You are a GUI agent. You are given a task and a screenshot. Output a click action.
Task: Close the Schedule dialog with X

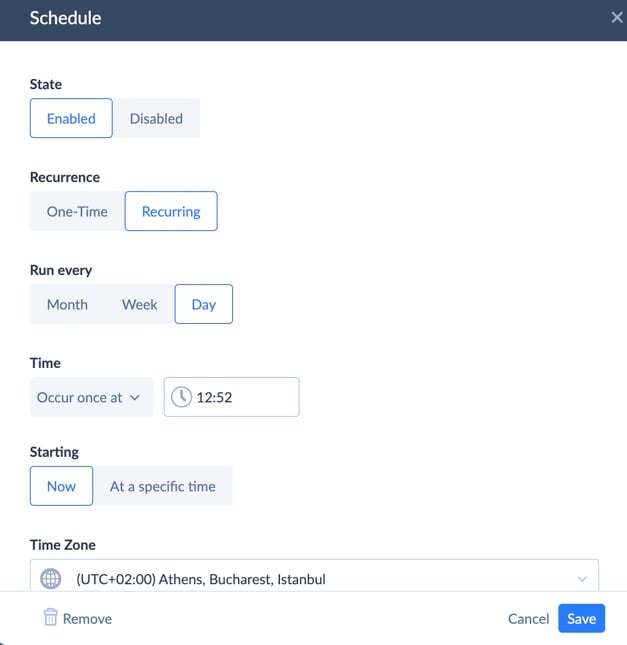617,18
